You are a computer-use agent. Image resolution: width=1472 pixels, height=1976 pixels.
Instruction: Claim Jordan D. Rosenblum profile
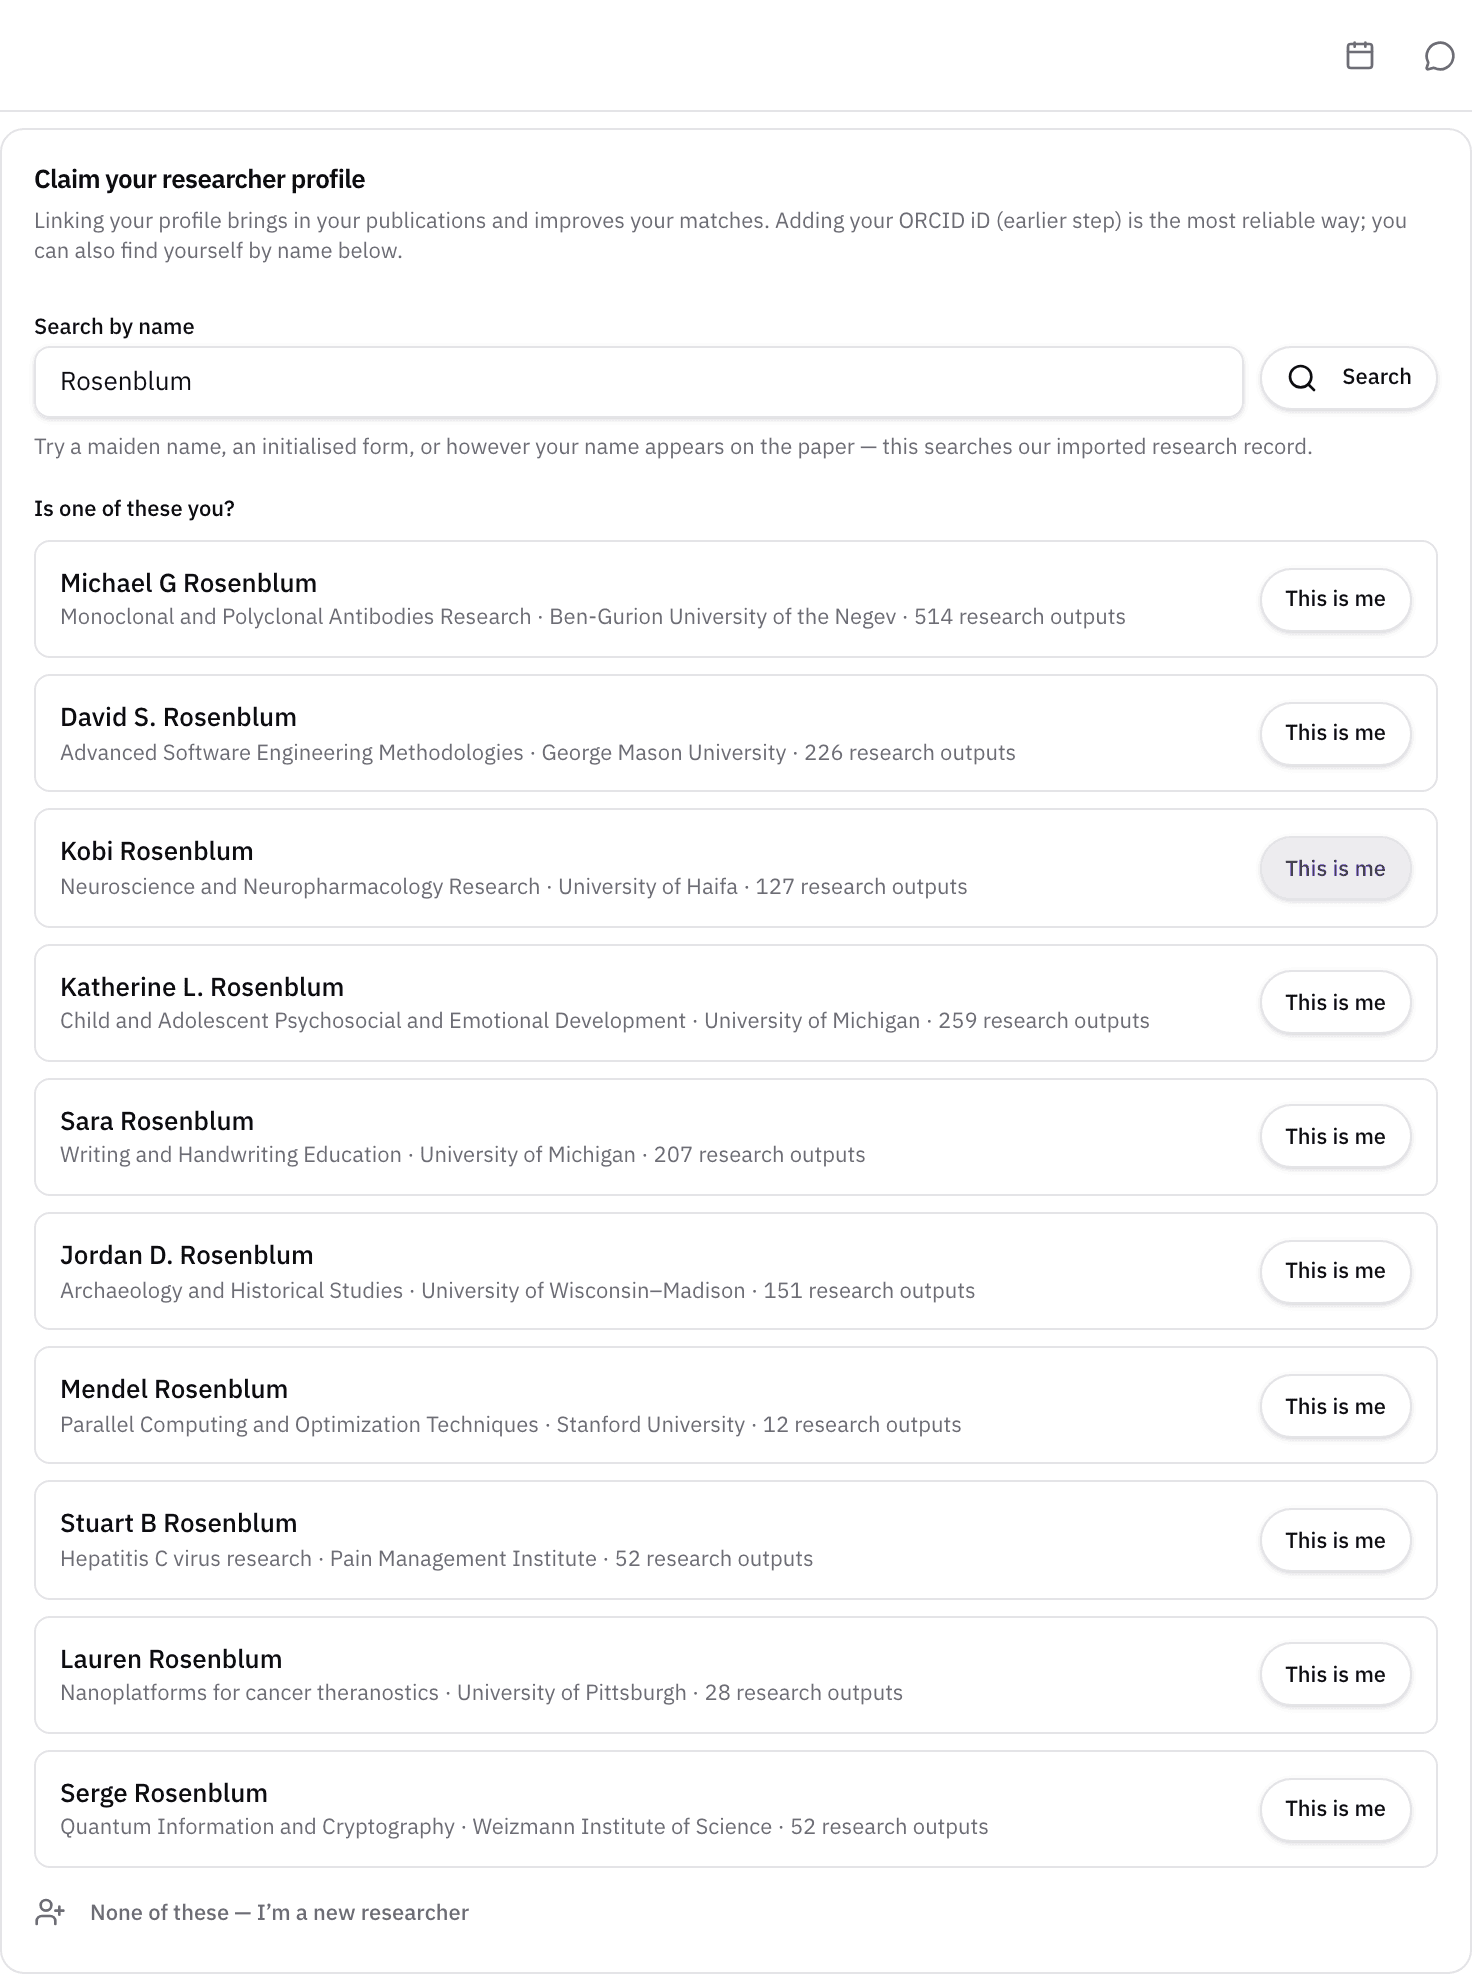pyautogui.click(x=1335, y=1271)
